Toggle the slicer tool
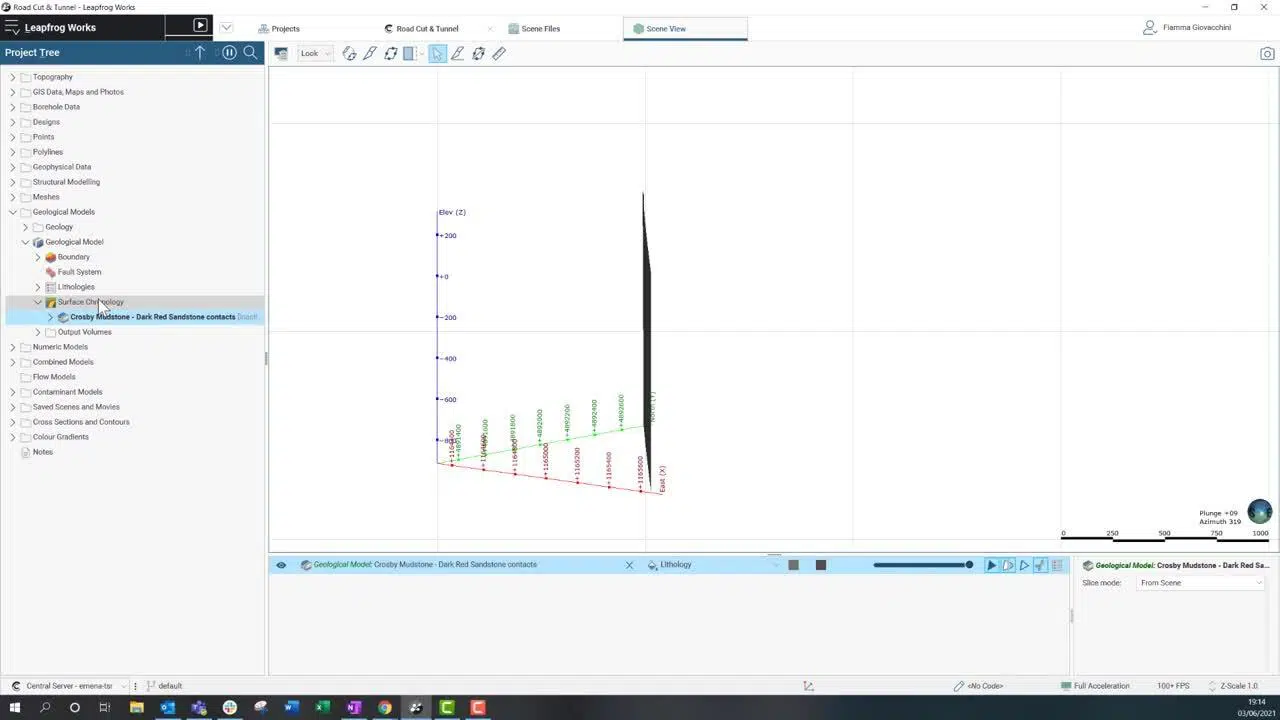Viewport: 1280px width, 720px height. [408, 53]
